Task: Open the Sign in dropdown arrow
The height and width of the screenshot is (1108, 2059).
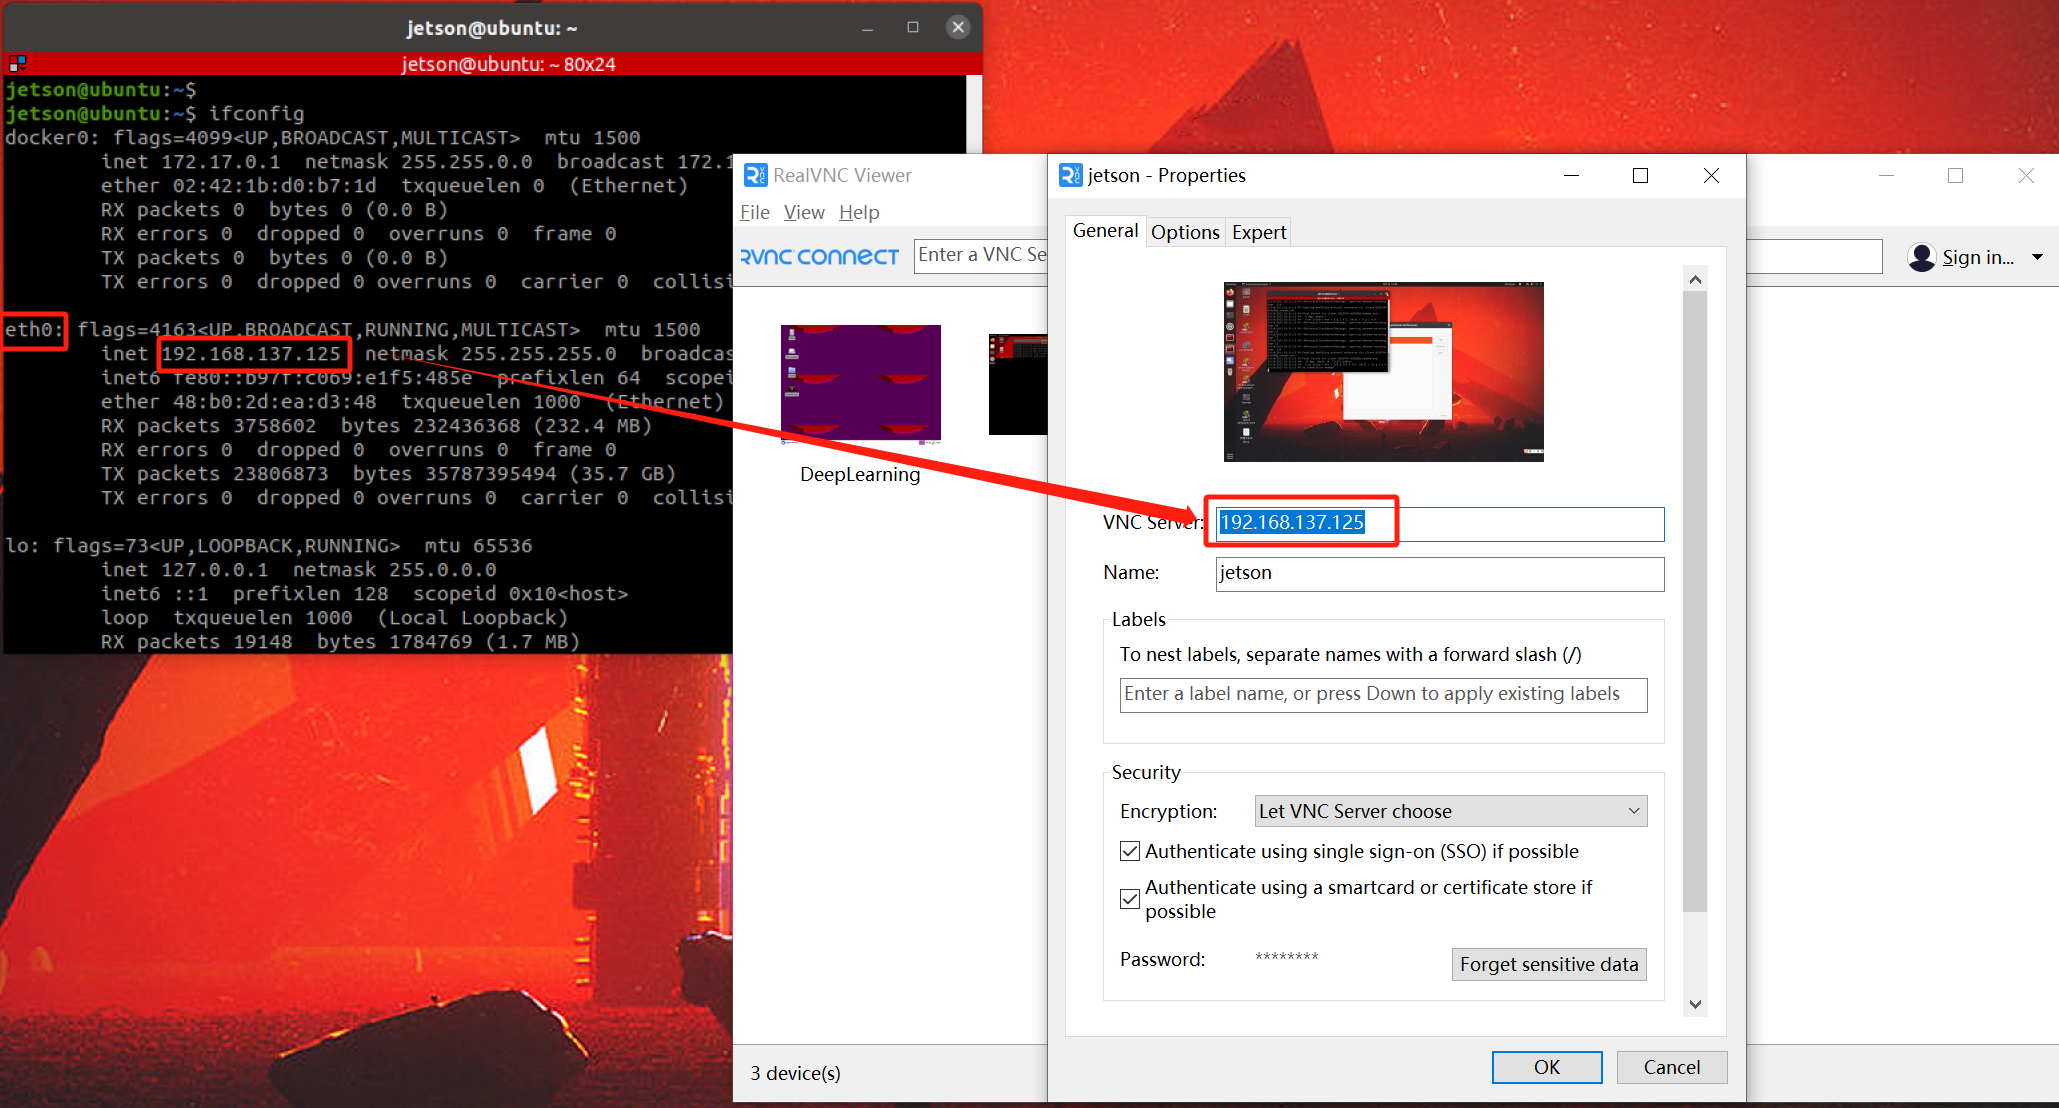Action: 2037,257
